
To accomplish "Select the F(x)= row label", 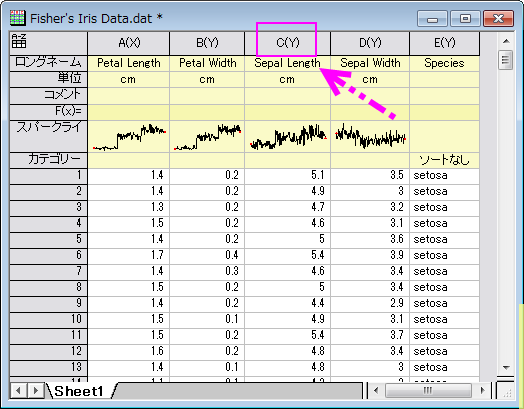I will pos(48,112).
